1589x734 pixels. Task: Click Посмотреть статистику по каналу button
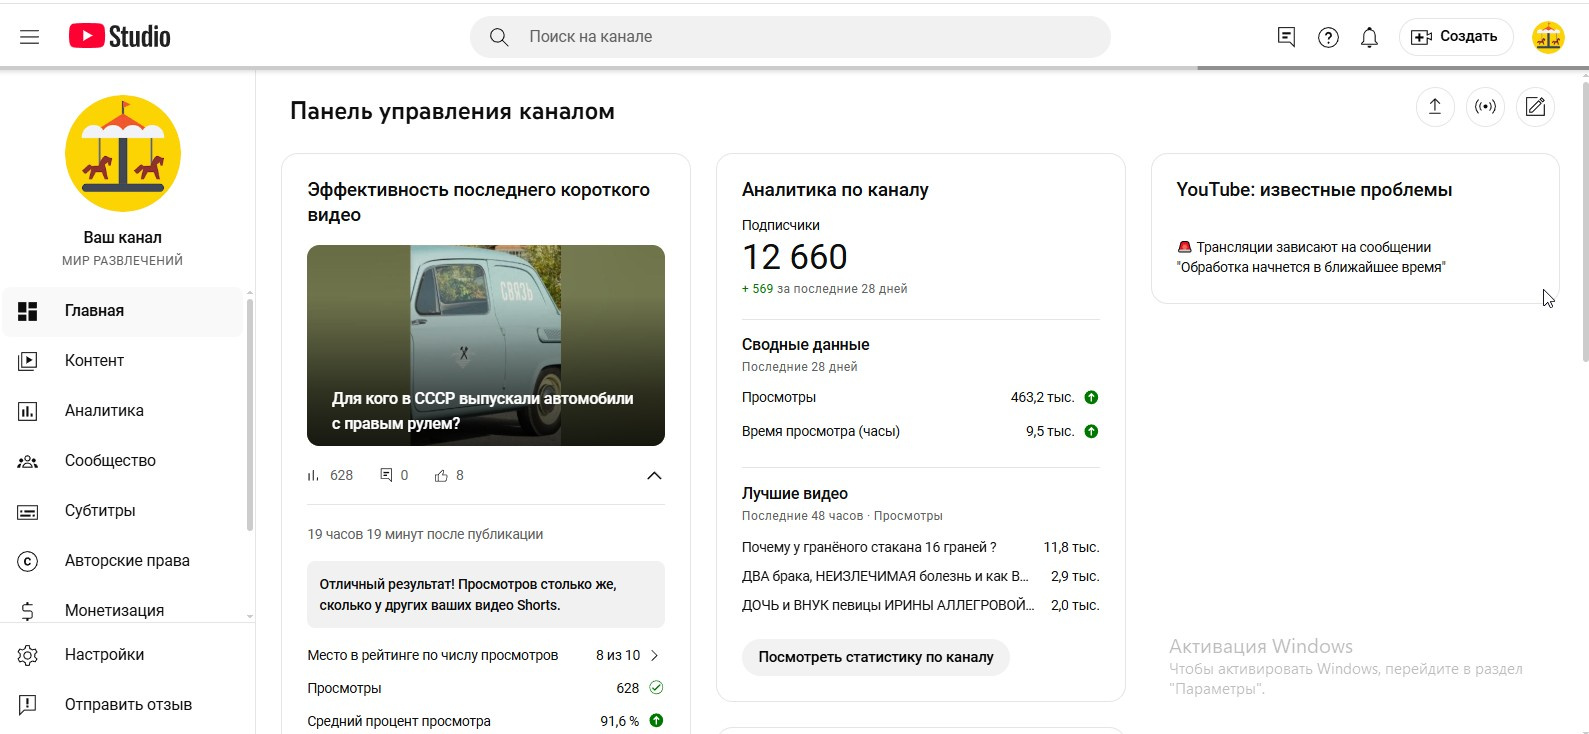point(875,657)
